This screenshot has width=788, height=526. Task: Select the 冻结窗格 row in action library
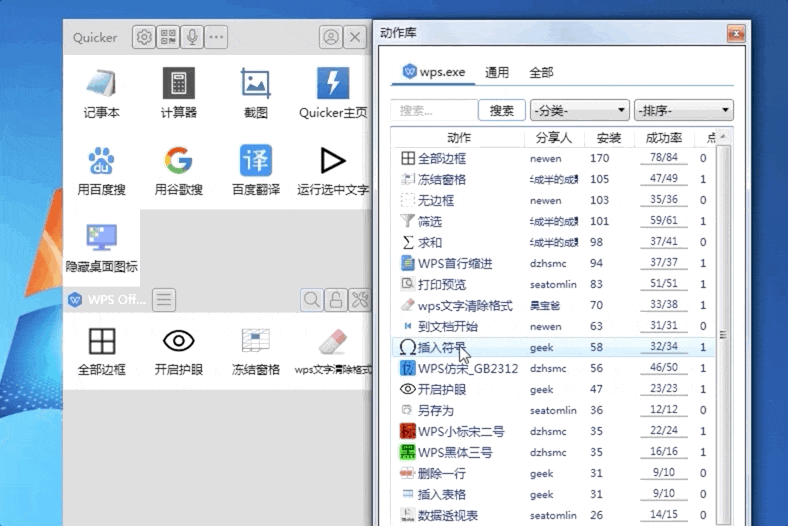[x=553, y=179]
